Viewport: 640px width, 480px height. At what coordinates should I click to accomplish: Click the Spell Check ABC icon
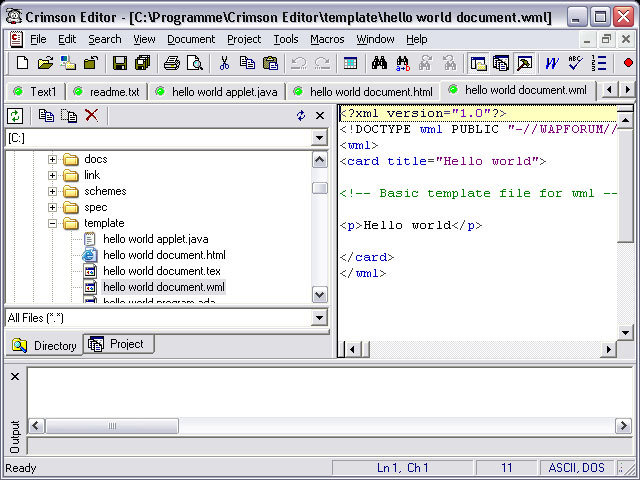575,63
